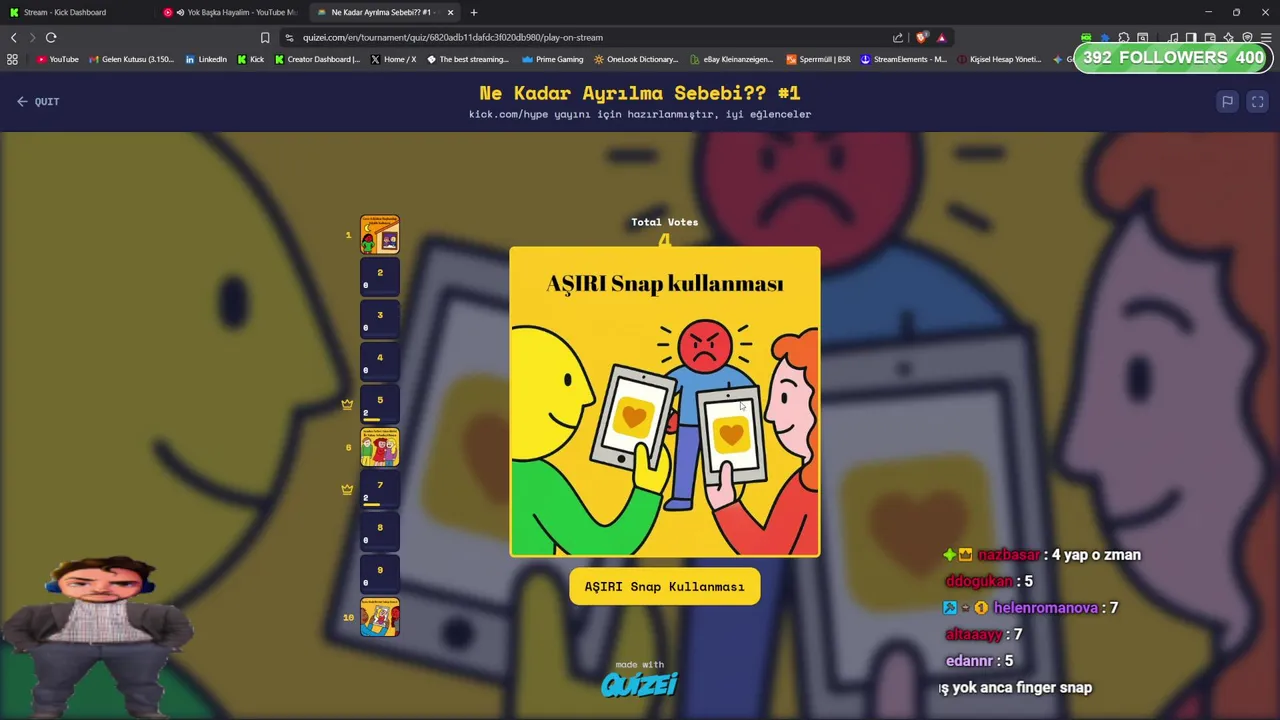Select option 10 thumbnail in vote list
Screen dimensions: 1280x720
coord(380,617)
